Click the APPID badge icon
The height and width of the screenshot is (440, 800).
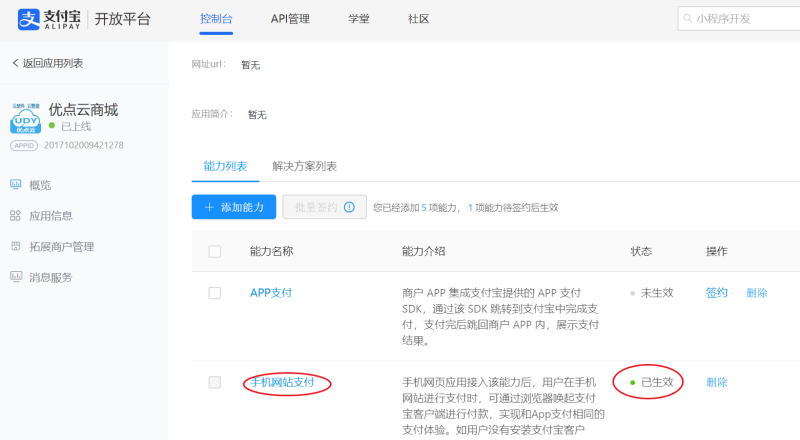coord(23,145)
